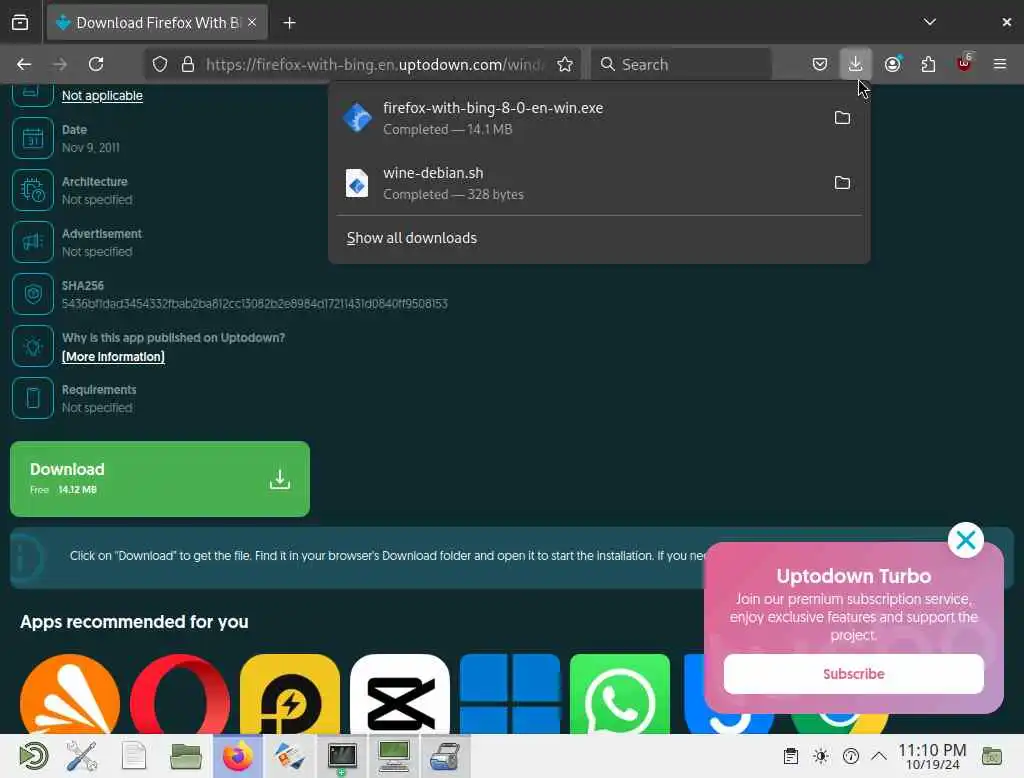The width and height of the screenshot is (1024, 778).
Task: Adjust brightness from system tray icon
Action: [x=820, y=756]
